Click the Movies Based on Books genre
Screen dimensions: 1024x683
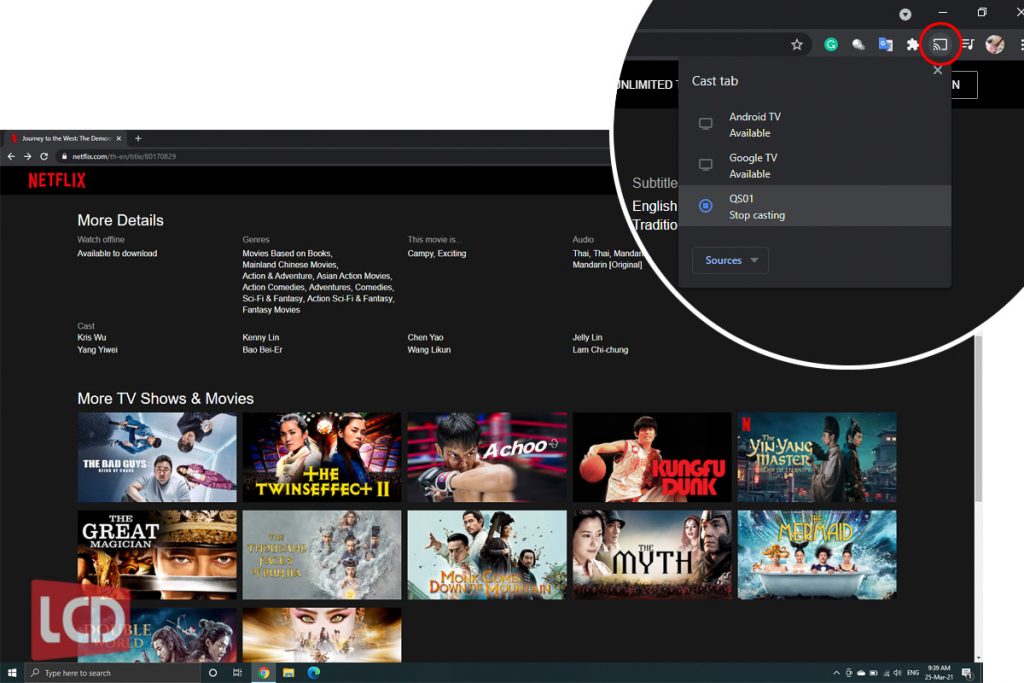click(287, 253)
